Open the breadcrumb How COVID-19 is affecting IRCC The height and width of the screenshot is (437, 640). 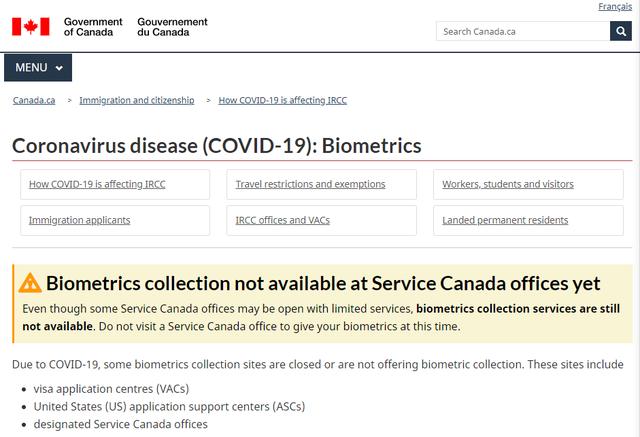click(282, 100)
